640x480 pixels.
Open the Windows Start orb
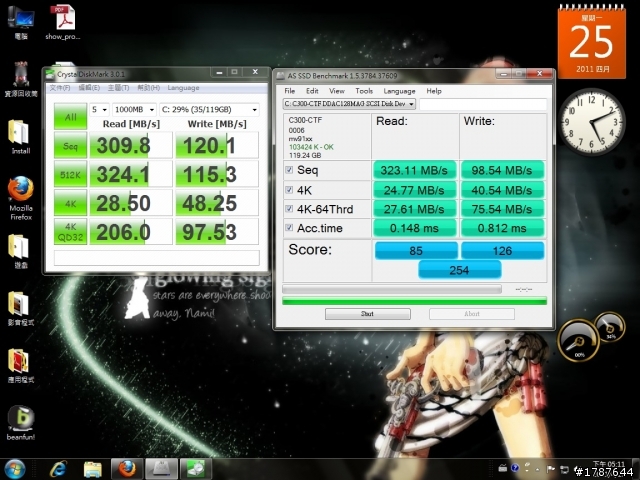point(15,469)
